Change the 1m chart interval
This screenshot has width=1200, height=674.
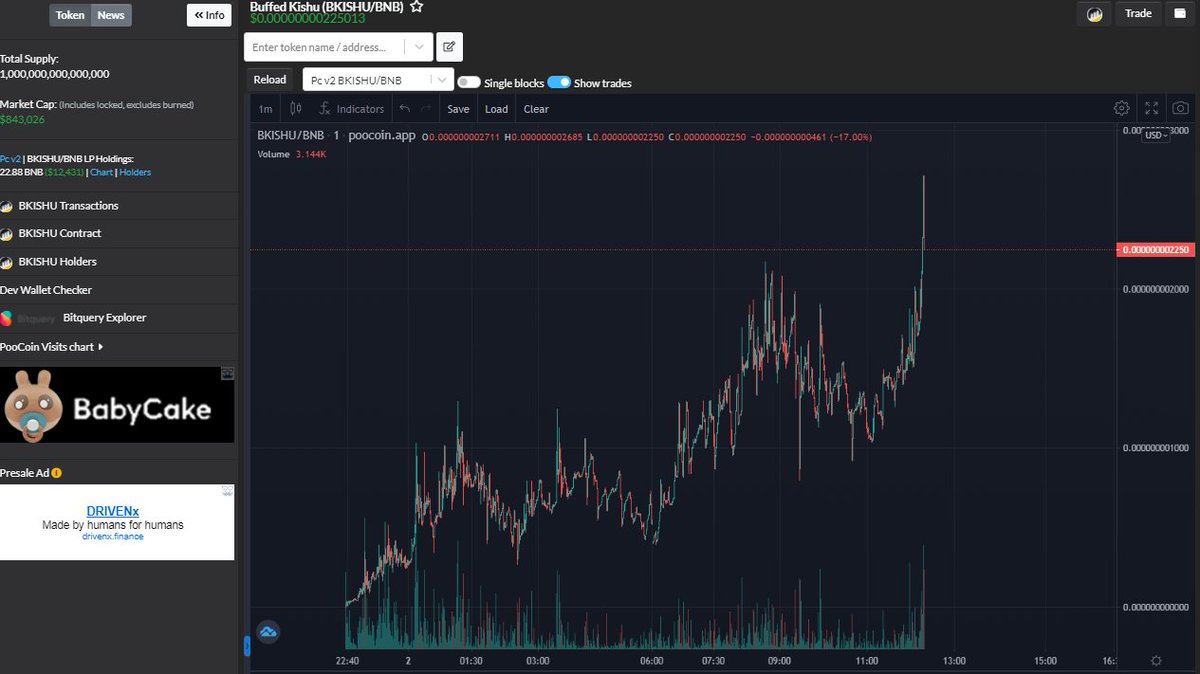pyautogui.click(x=265, y=109)
